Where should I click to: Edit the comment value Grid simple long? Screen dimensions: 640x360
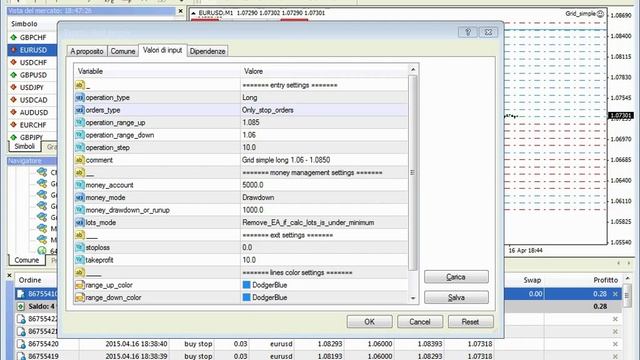point(324,160)
